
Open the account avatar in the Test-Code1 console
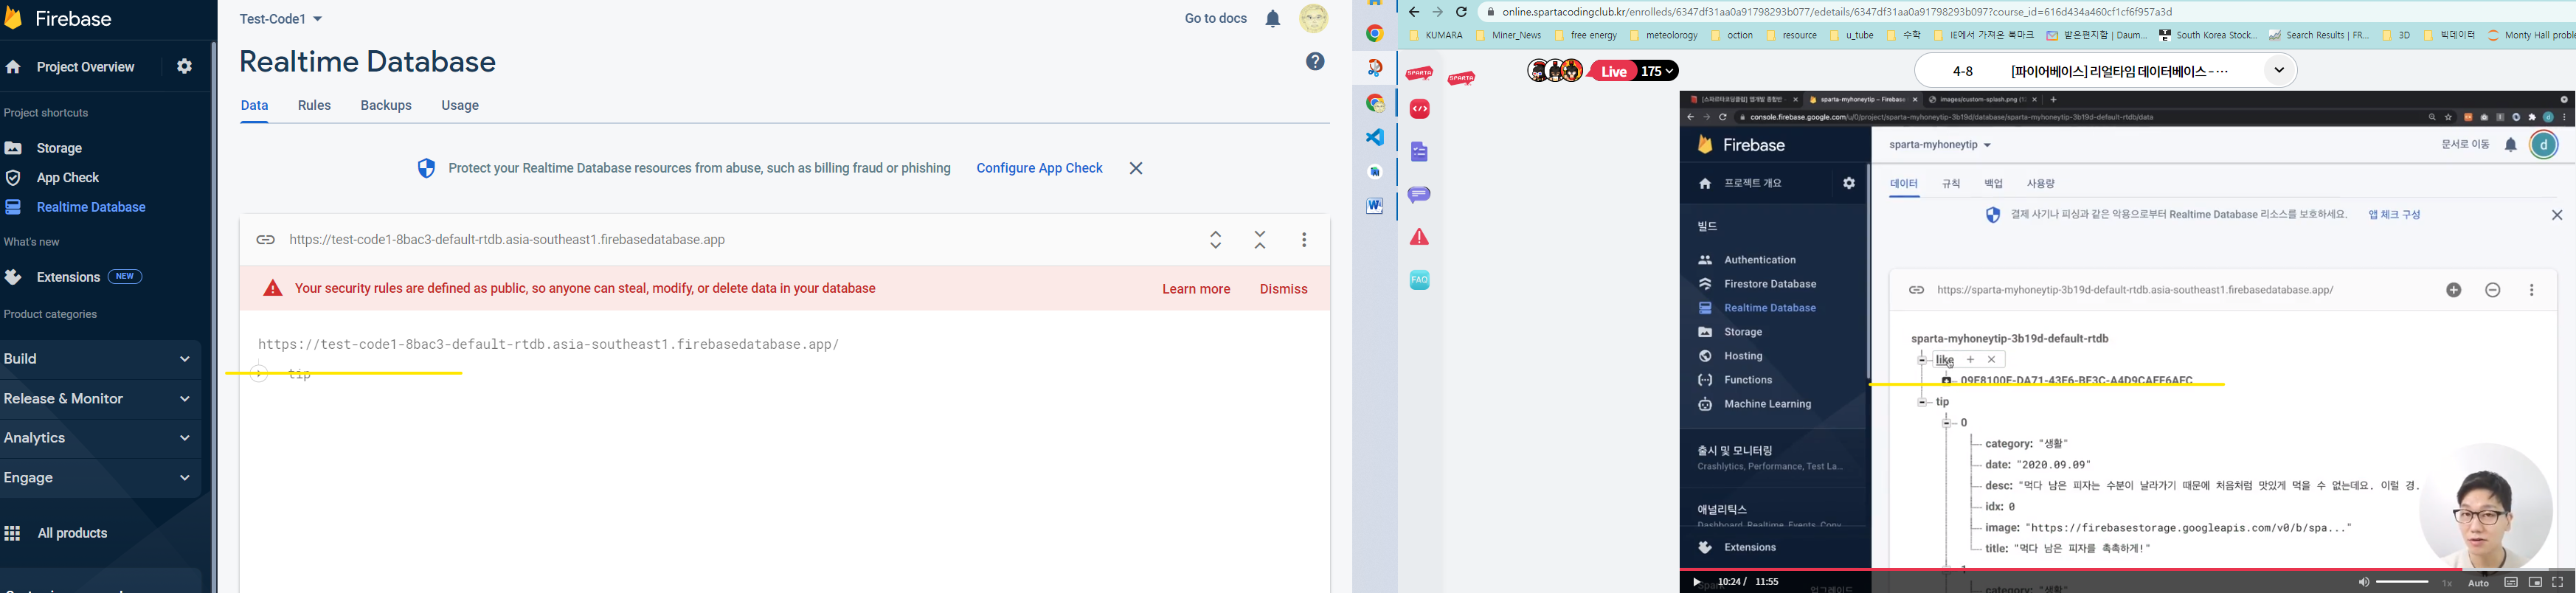pos(1314,19)
